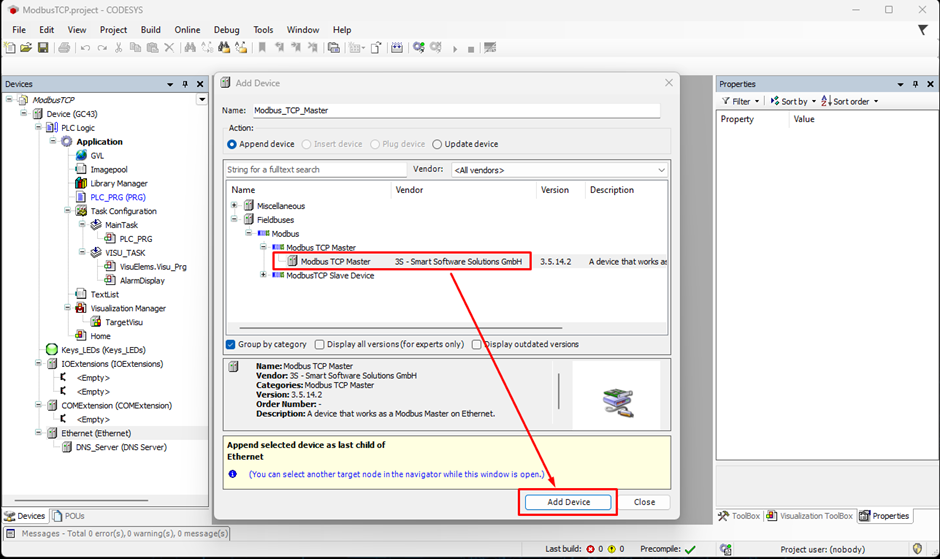Click the Library Manager tree icon
Screen dimensions: 940x559
[x=82, y=183]
